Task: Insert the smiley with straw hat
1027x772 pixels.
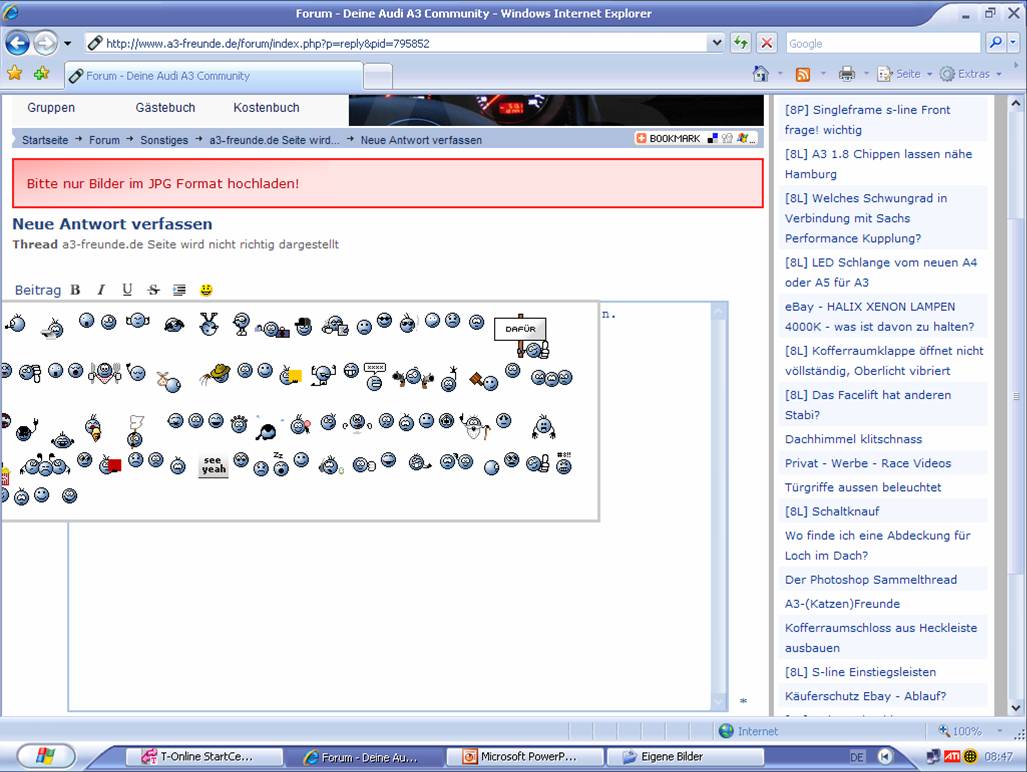Action: pyautogui.click(x=216, y=373)
